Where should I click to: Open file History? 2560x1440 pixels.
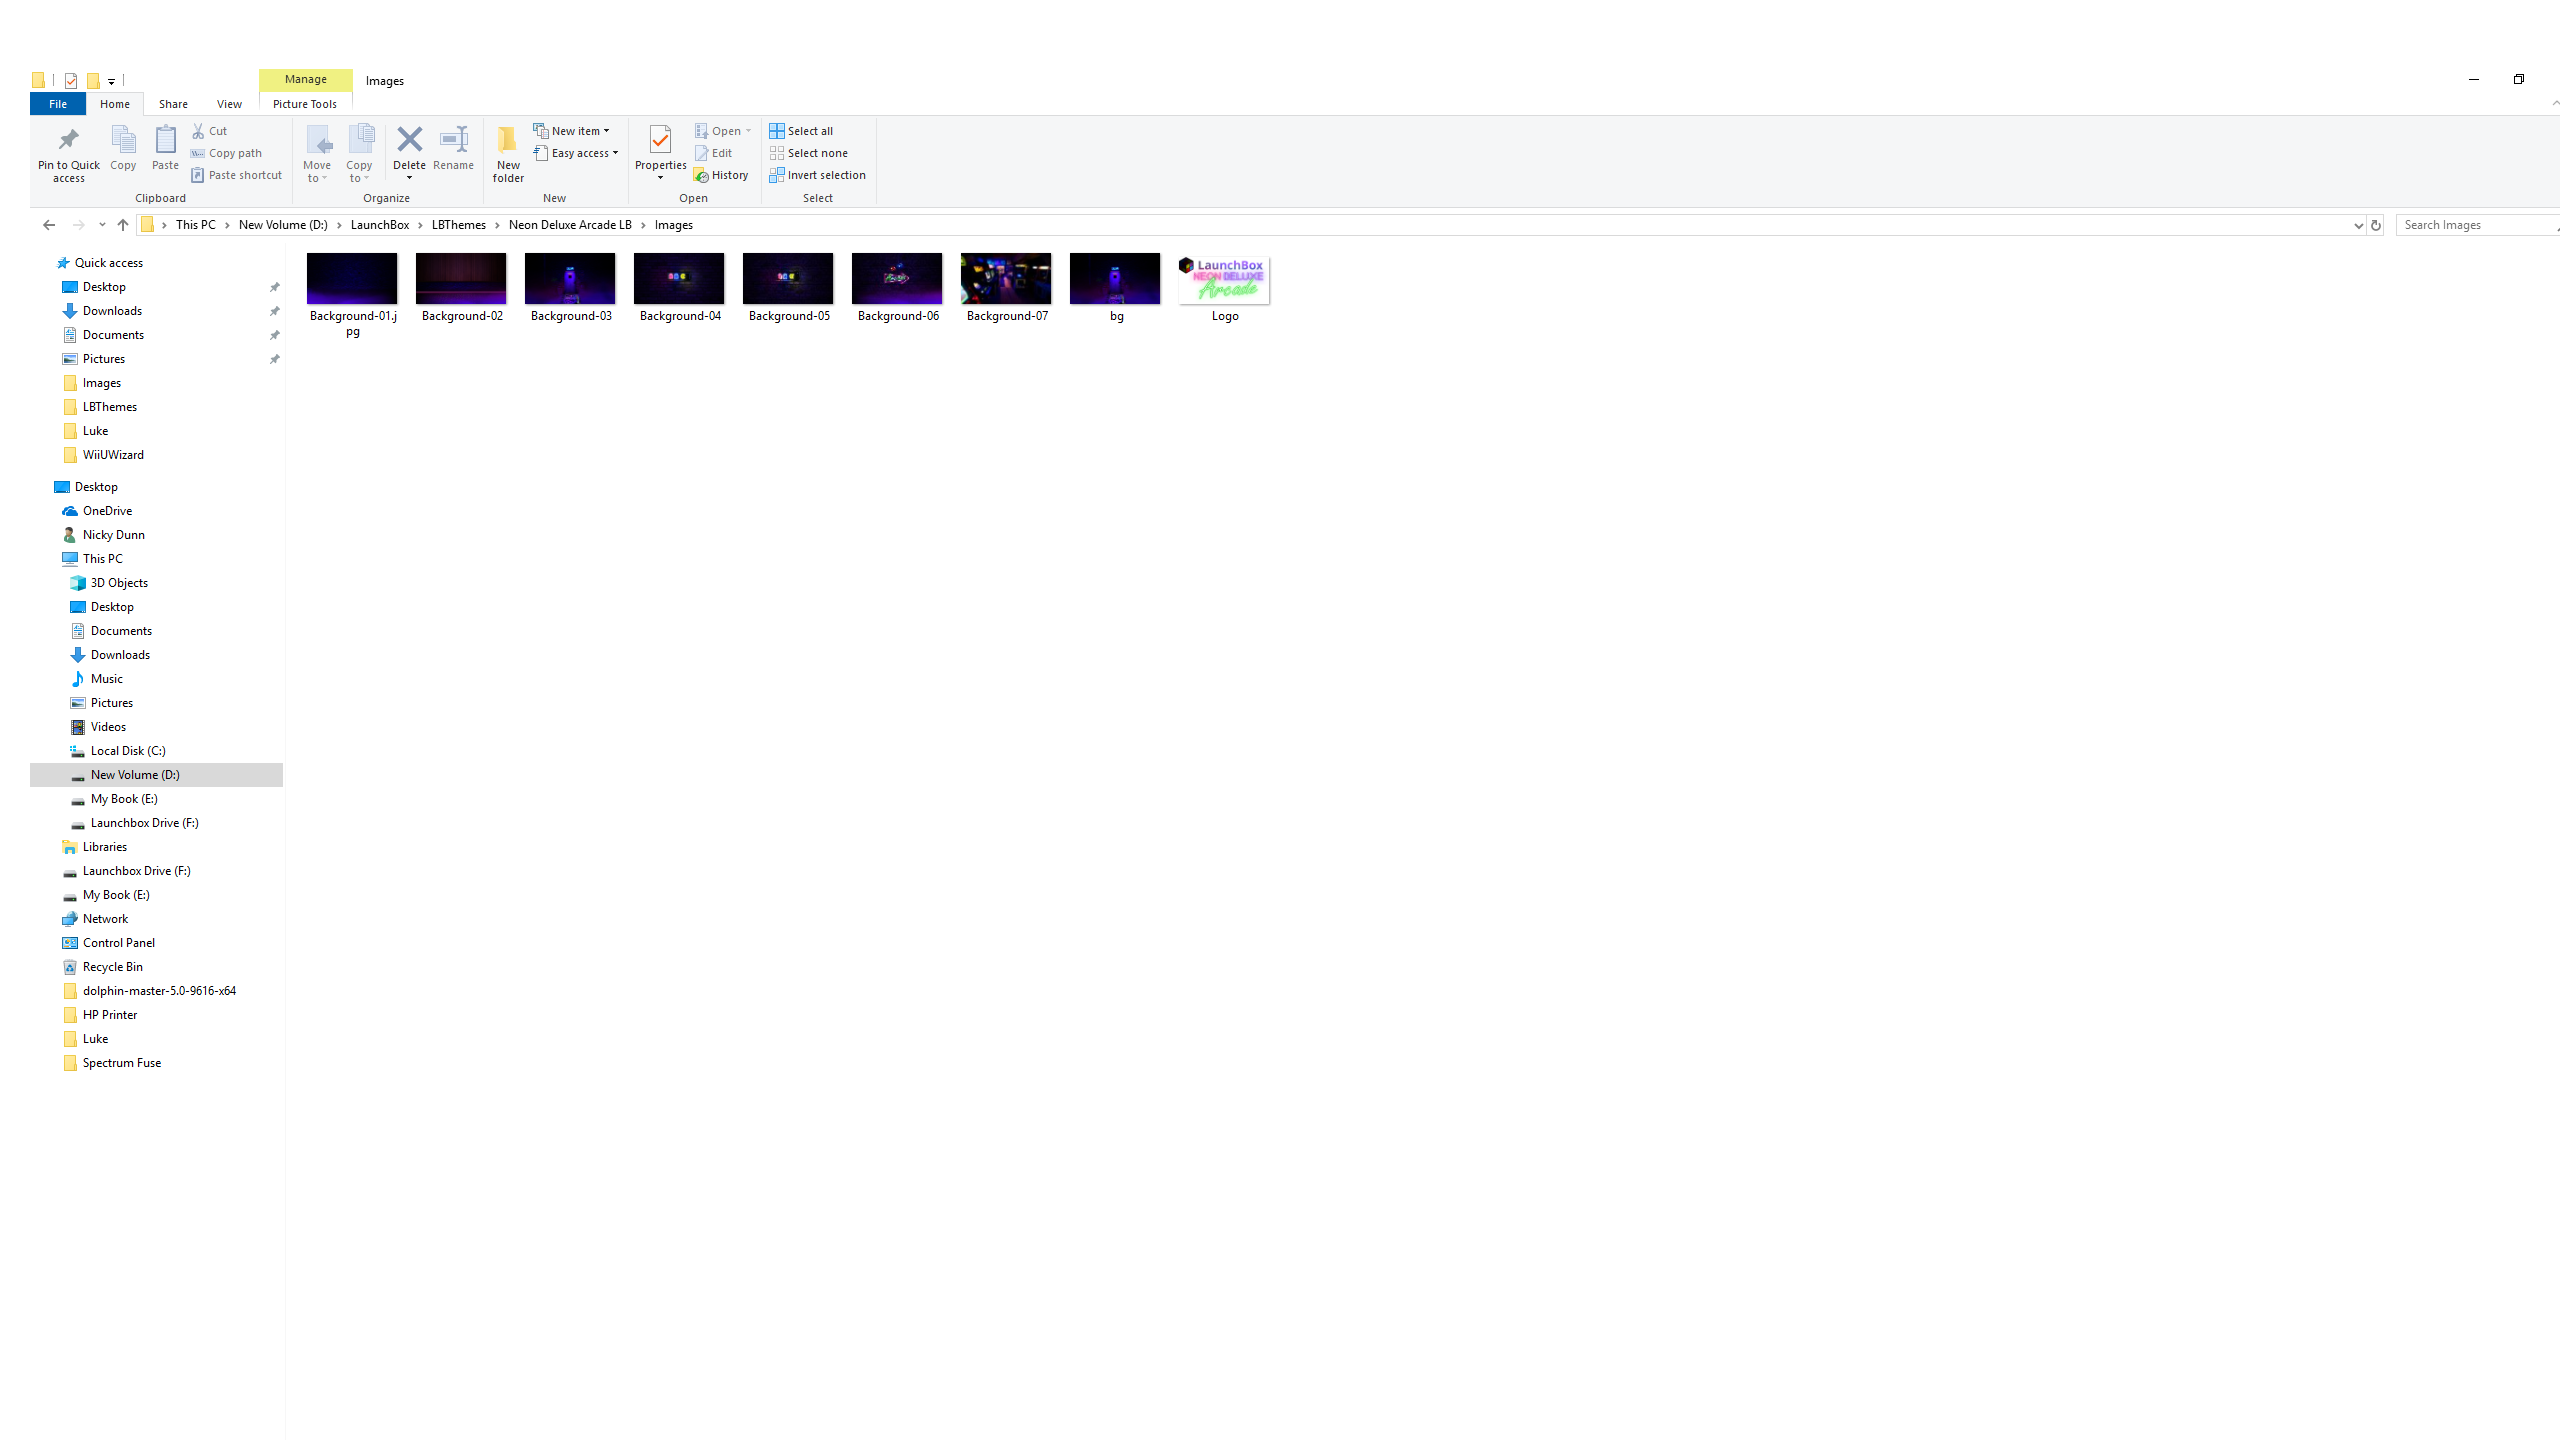pos(721,175)
